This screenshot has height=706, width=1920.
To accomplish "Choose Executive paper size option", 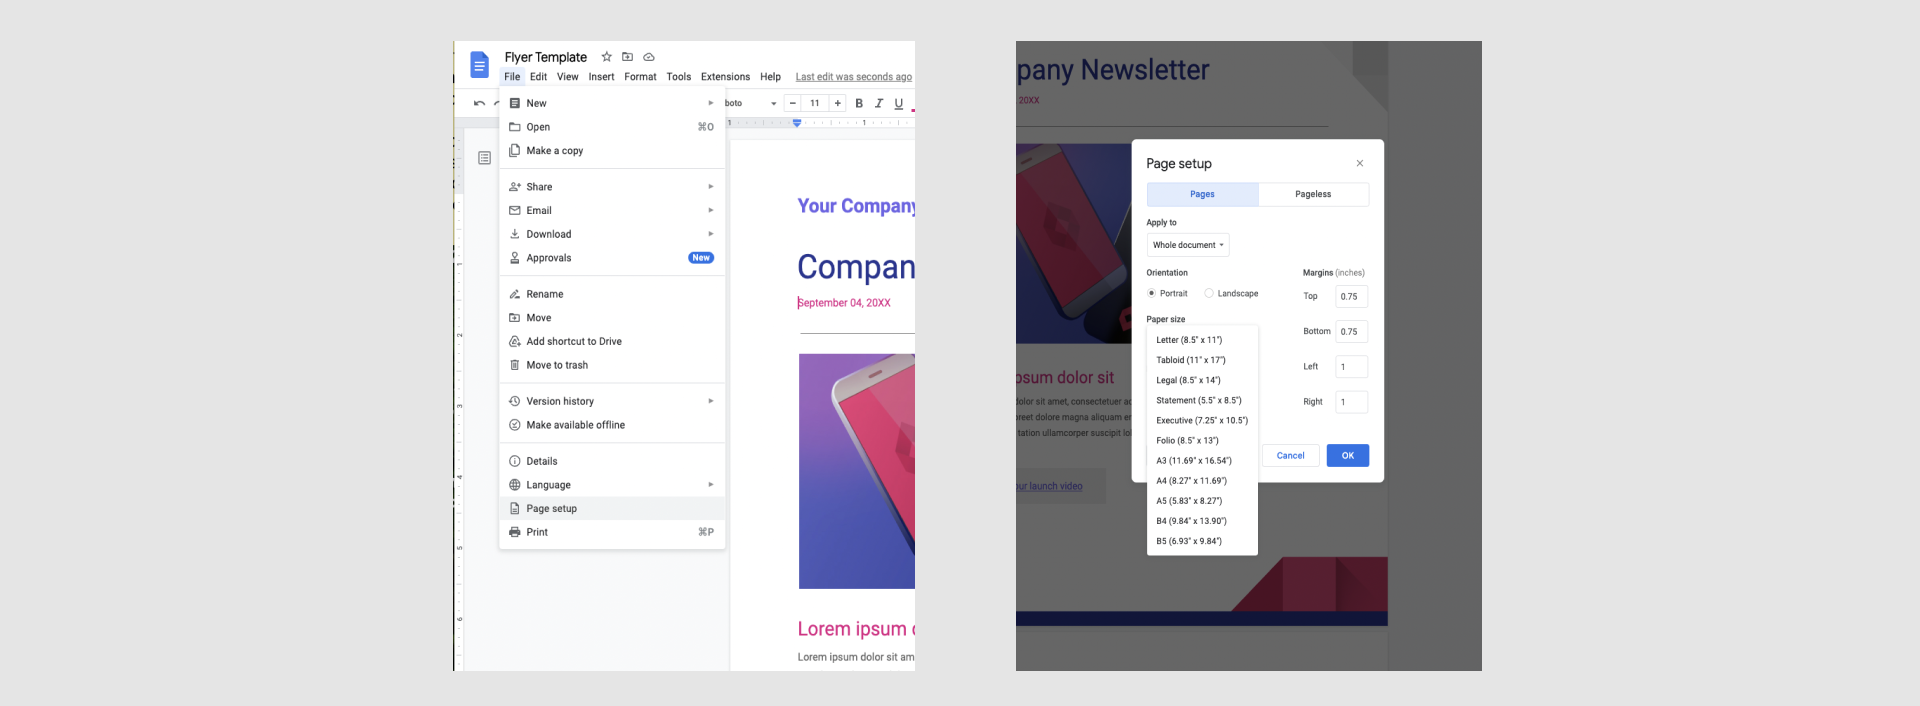I will coord(1202,420).
